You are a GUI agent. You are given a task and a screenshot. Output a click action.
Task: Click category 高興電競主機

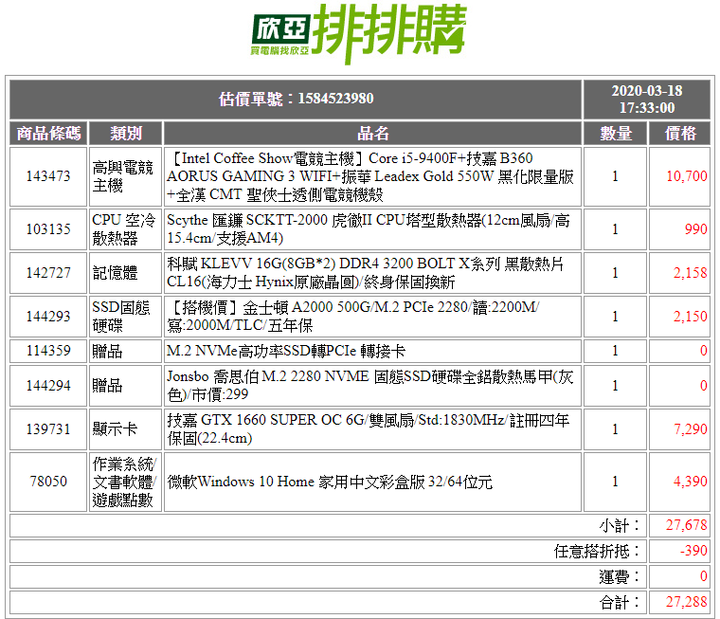click(123, 177)
